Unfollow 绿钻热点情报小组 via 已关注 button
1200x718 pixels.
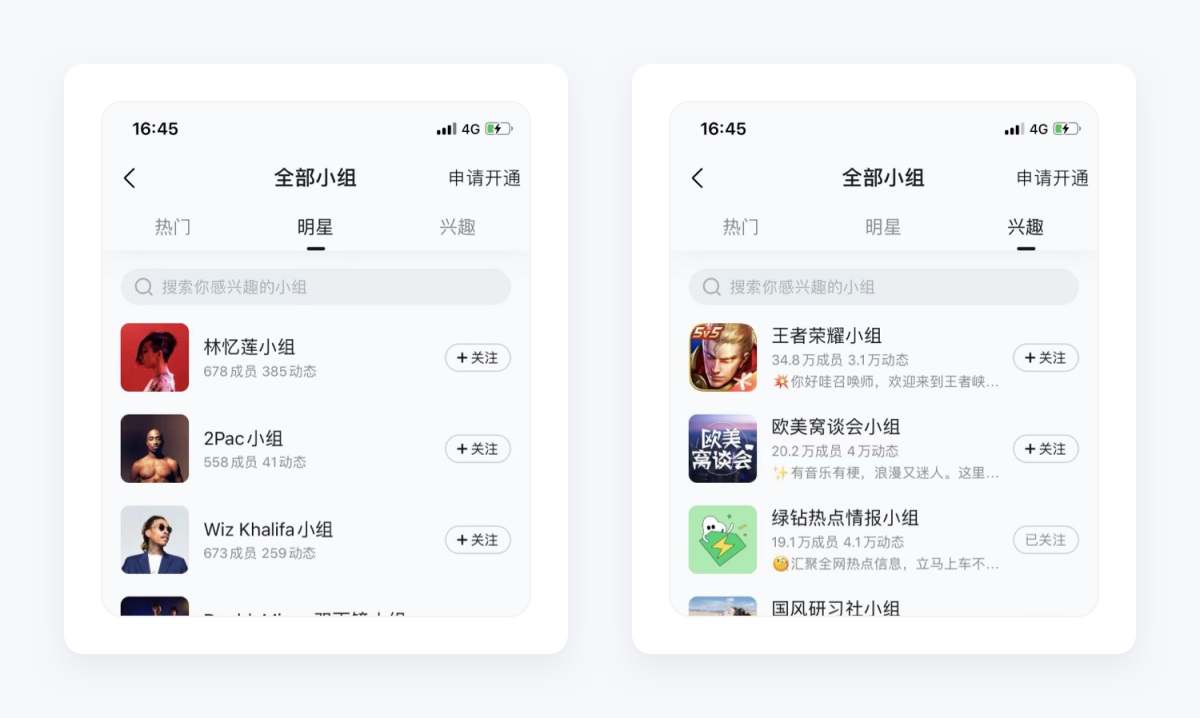[1046, 540]
